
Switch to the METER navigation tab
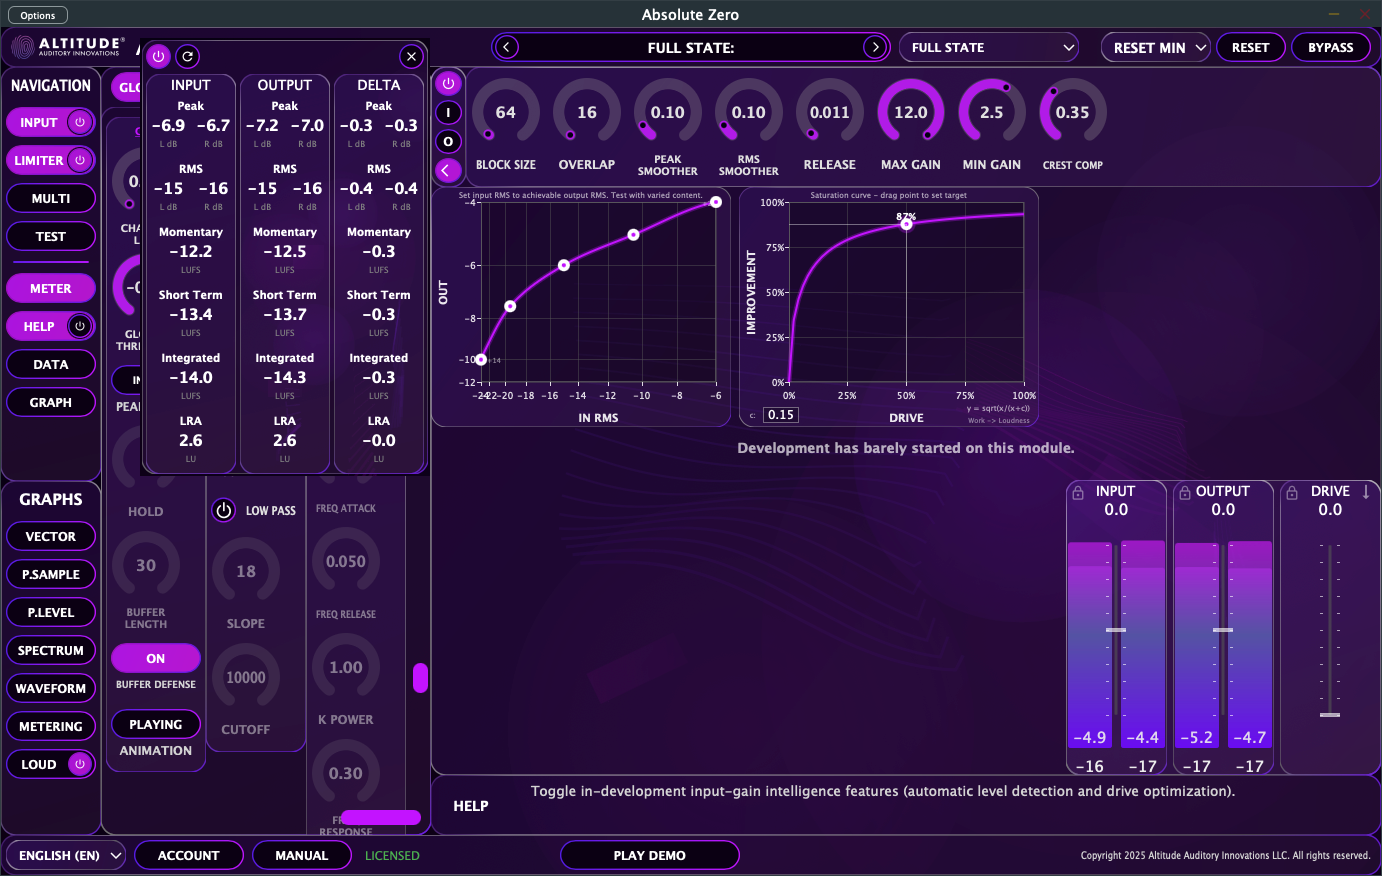pos(50,288)
